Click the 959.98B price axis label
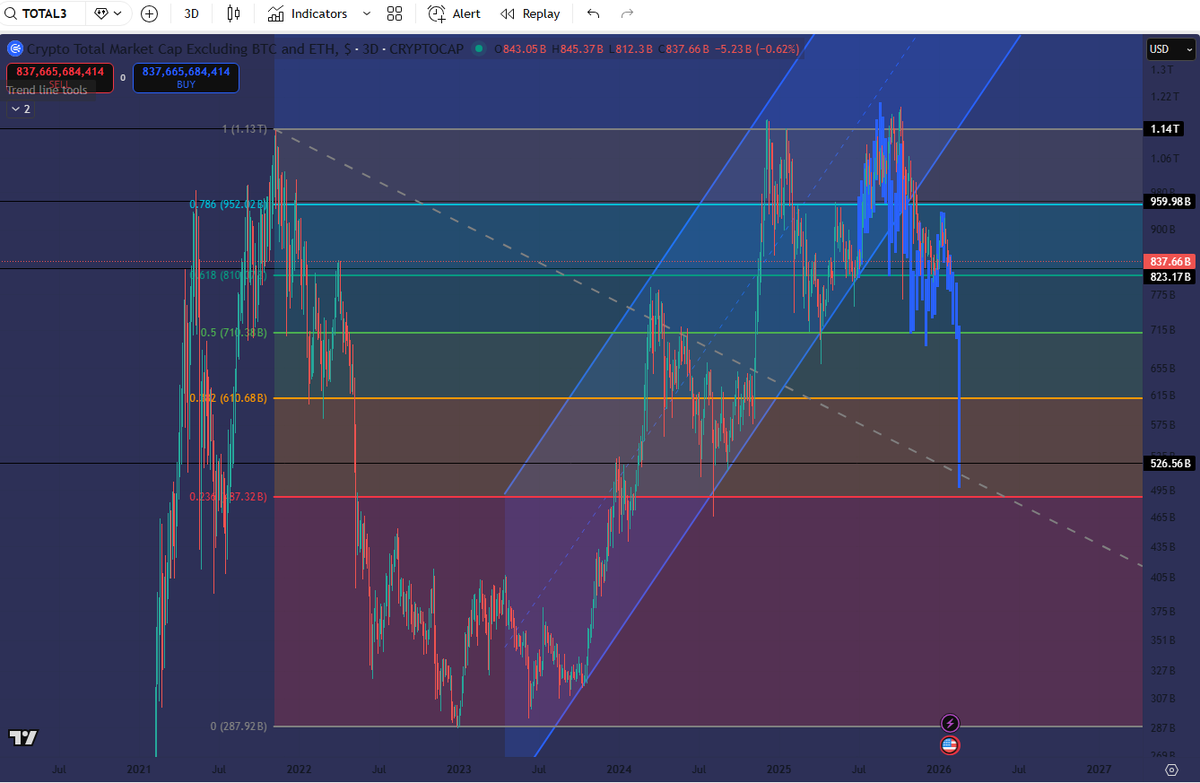Image resolution: width=1200 pixels, height=783 pixels. click(1171, 201)
